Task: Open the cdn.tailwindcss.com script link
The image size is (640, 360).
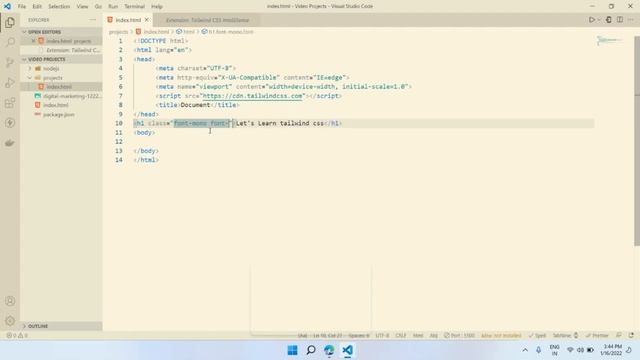Action: pyautogui.click(x=253, y=96)
